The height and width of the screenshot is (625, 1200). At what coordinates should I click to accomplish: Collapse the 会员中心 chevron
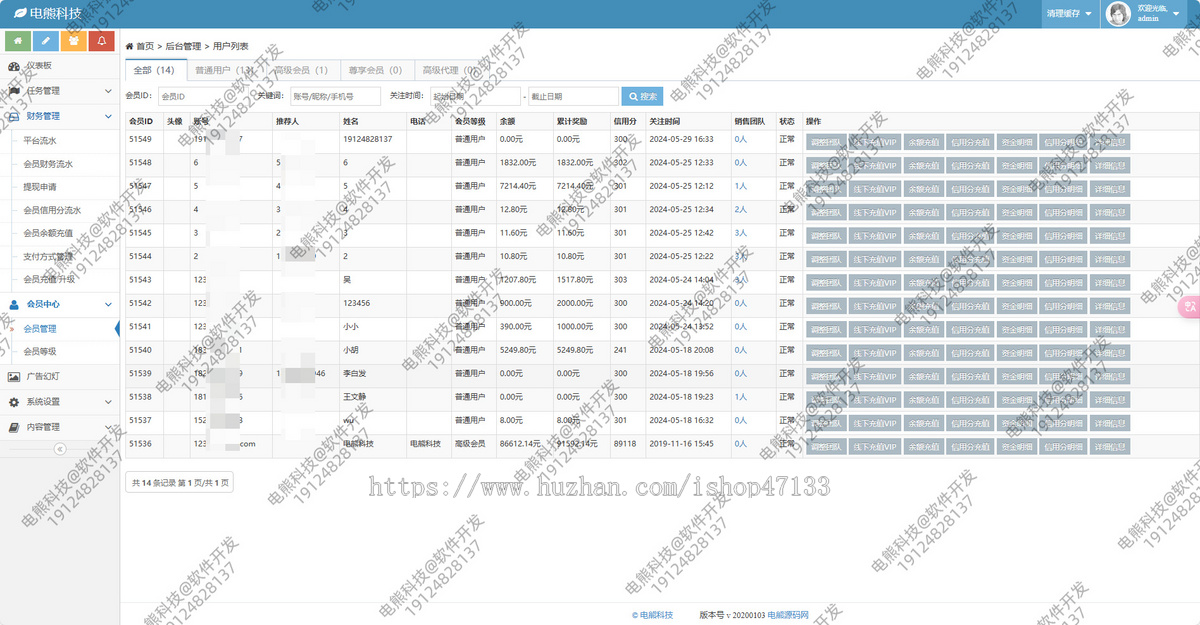[108, 304]
